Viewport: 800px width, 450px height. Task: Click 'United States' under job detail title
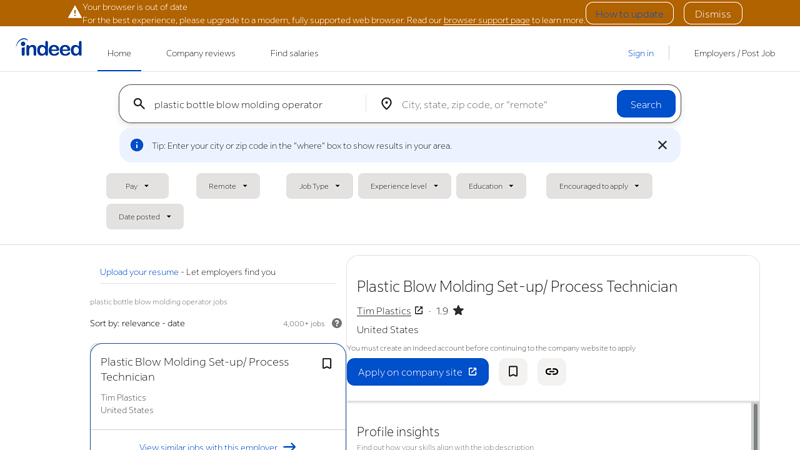[387, 330]
